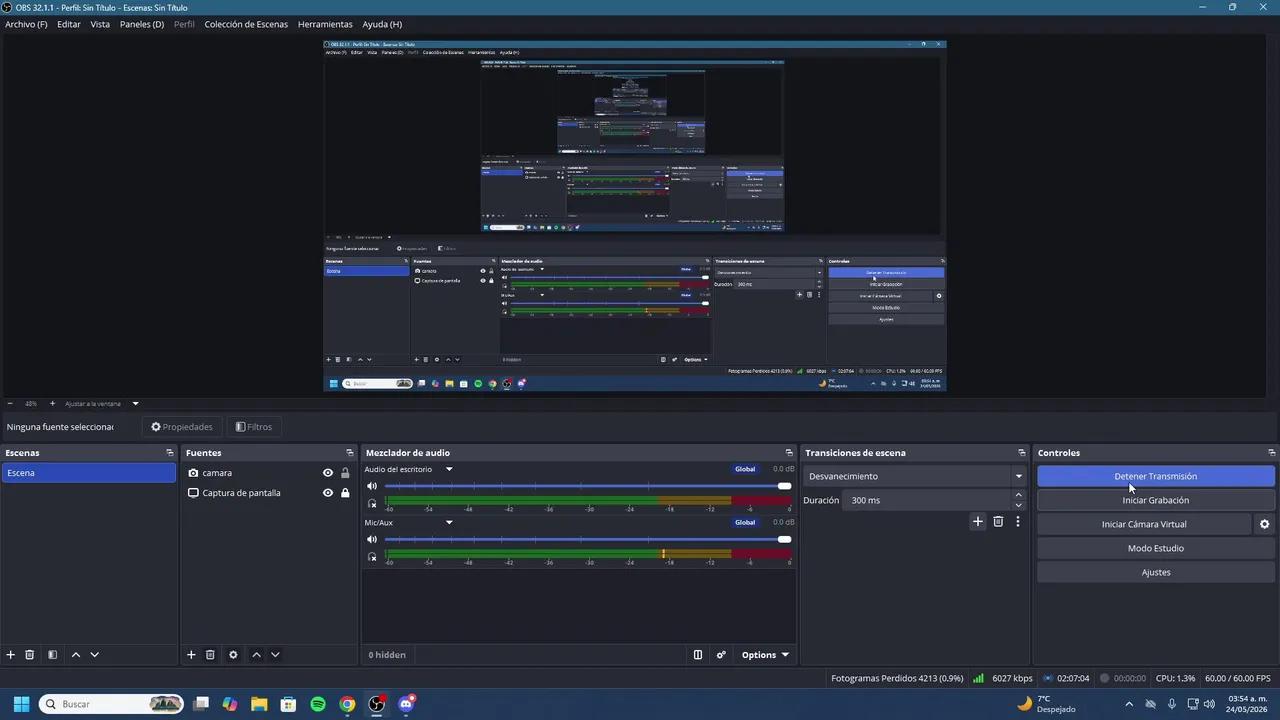Screen dimensions: 1280x720
Task: Move source down in Fuentes panel
Action: point(275,655)
